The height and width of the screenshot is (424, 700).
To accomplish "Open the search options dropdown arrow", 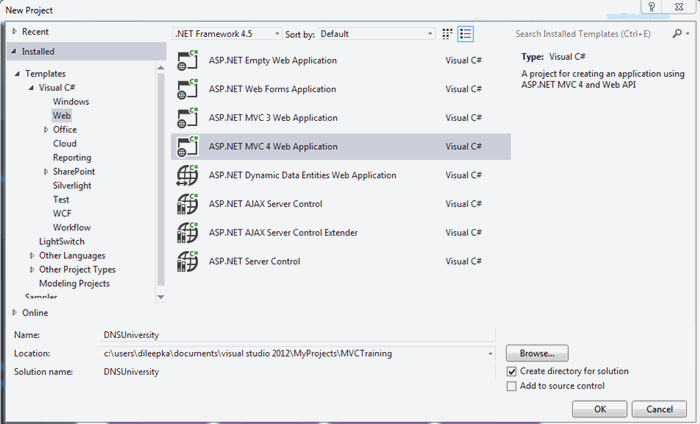I will point(688,34).
